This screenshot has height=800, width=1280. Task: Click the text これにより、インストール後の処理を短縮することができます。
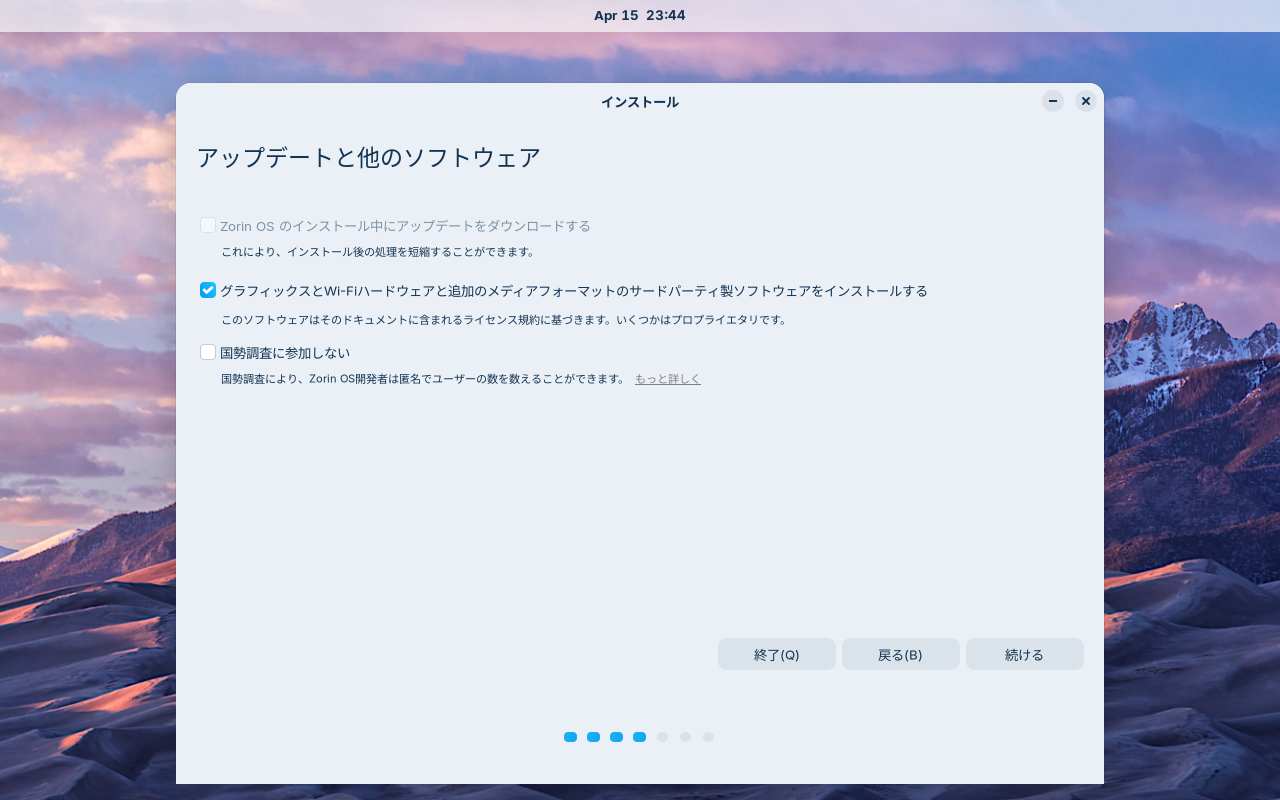tap(378, 252)
